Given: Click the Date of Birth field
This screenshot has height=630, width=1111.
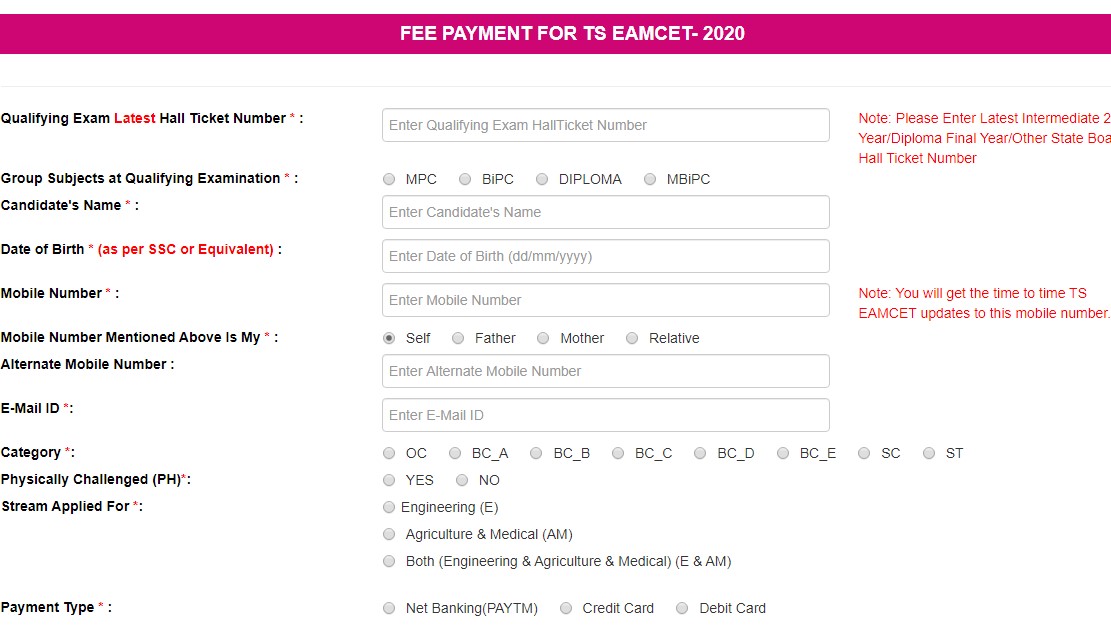Looking at the screenshot, I should [605, 256].
